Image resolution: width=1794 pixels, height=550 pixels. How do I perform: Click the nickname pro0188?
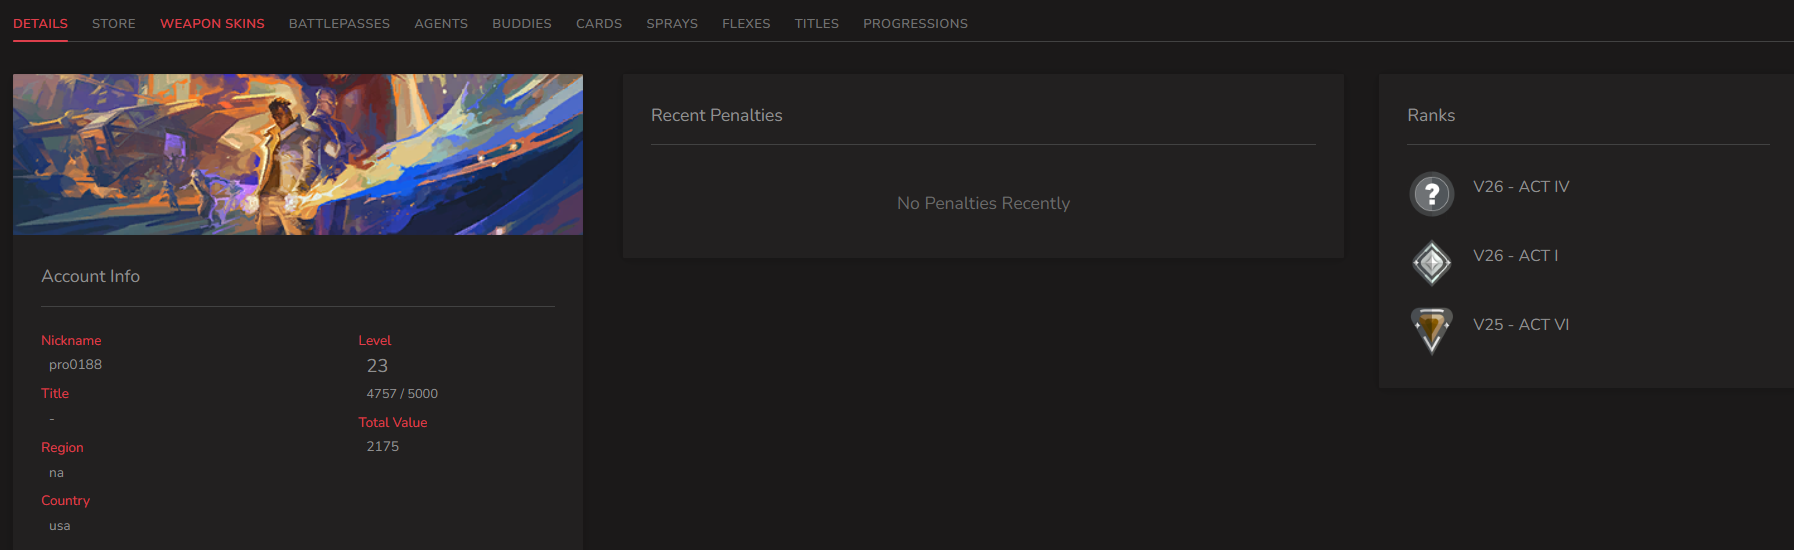(75, 365)
